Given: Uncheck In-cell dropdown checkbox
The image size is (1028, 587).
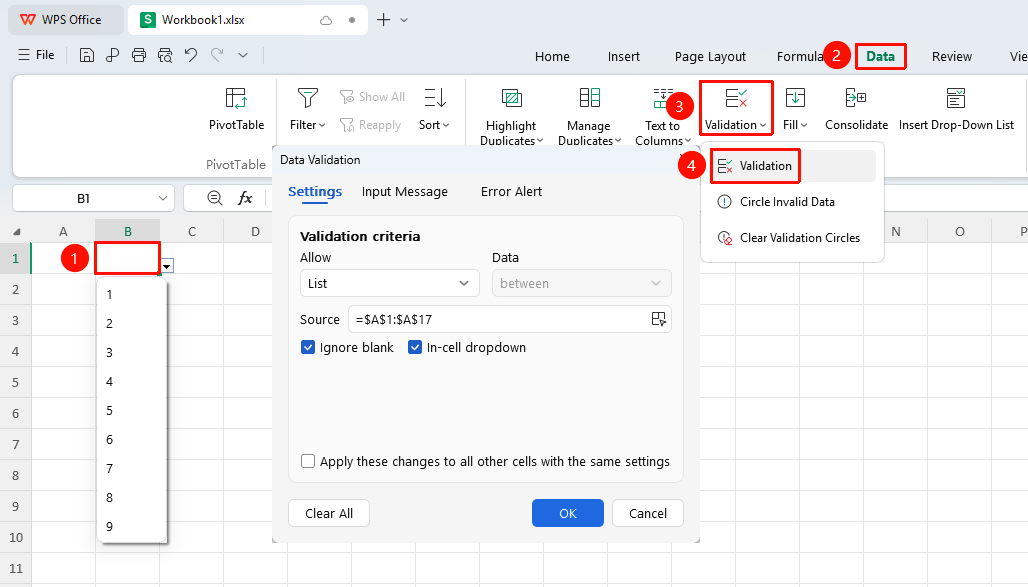Looking at the screenshot, I should 414,348.
